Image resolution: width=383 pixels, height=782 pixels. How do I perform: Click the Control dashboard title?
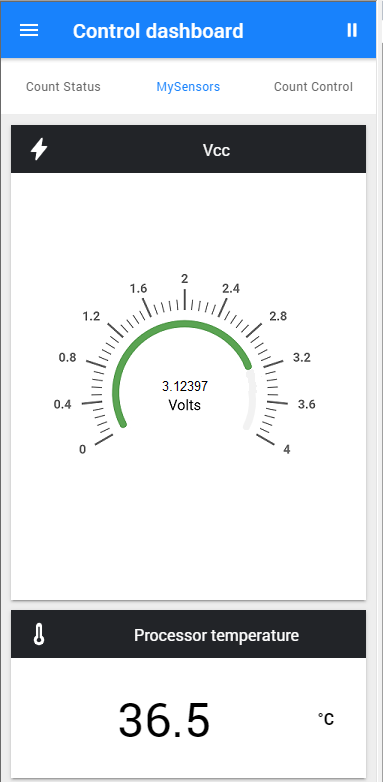pos(158,31)
